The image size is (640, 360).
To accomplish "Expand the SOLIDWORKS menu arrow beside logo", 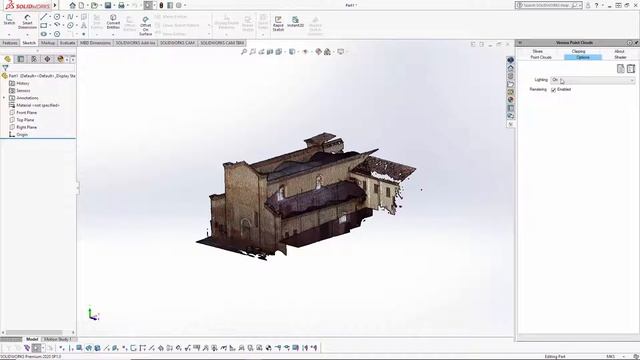I will [55, 5].
